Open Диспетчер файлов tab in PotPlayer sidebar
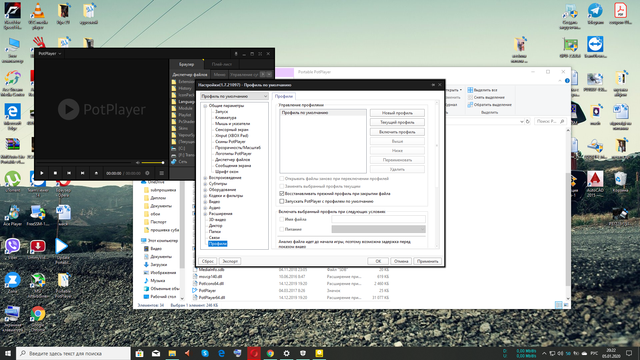 click(190, 75)
